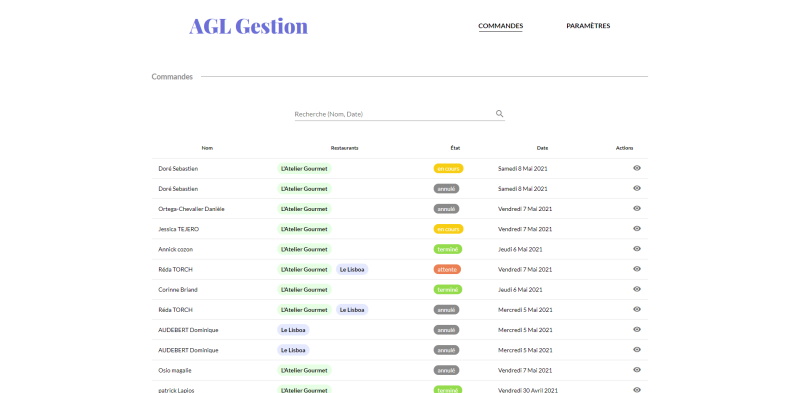Open the Paramètres menu
Screen dimensions: 800x393
pos(588,26)
